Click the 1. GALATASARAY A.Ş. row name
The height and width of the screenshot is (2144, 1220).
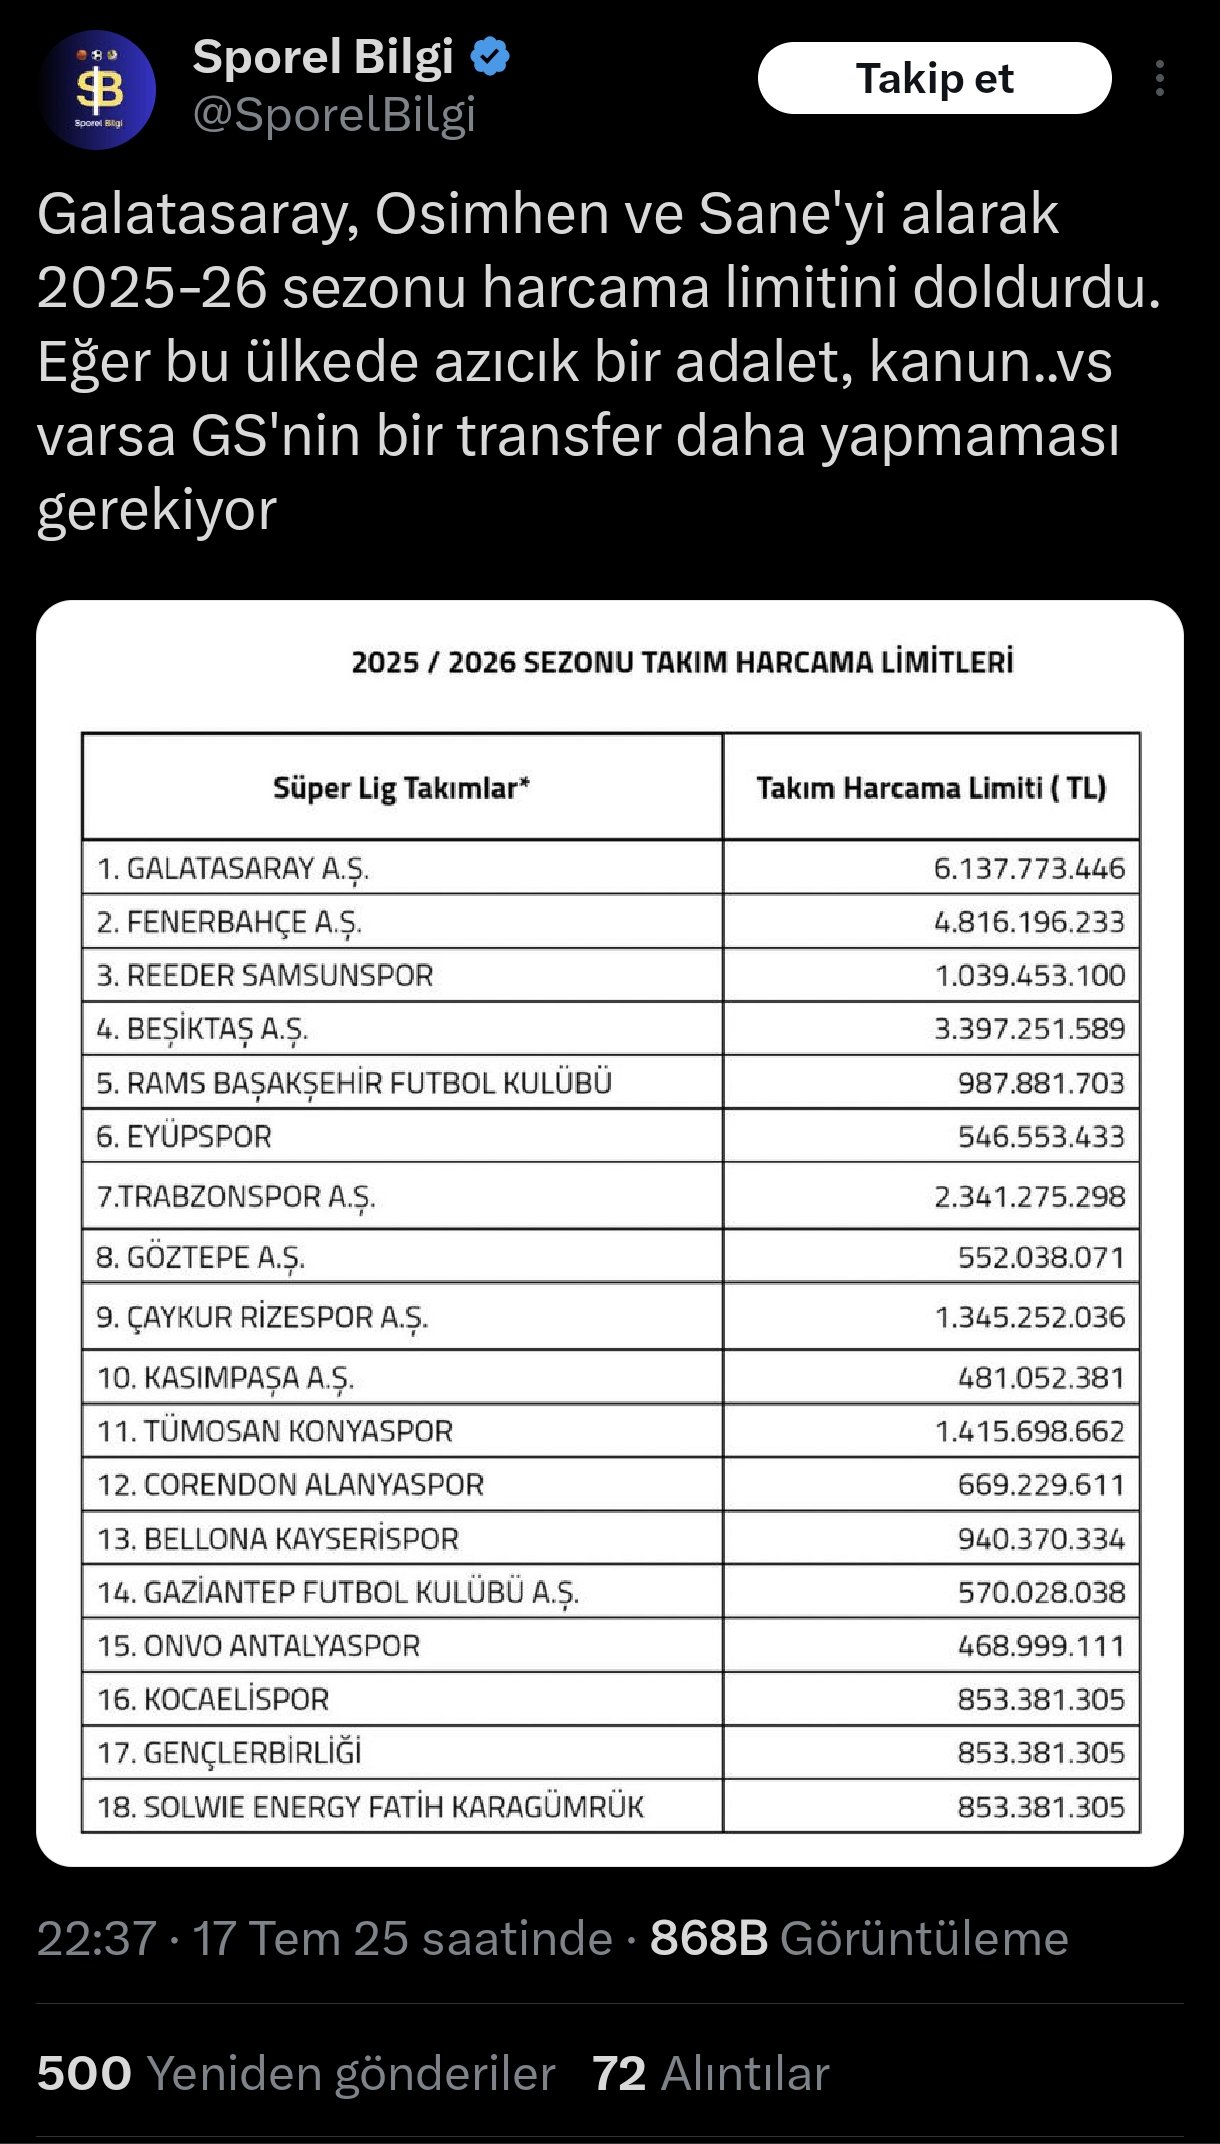tap(233, 868)
